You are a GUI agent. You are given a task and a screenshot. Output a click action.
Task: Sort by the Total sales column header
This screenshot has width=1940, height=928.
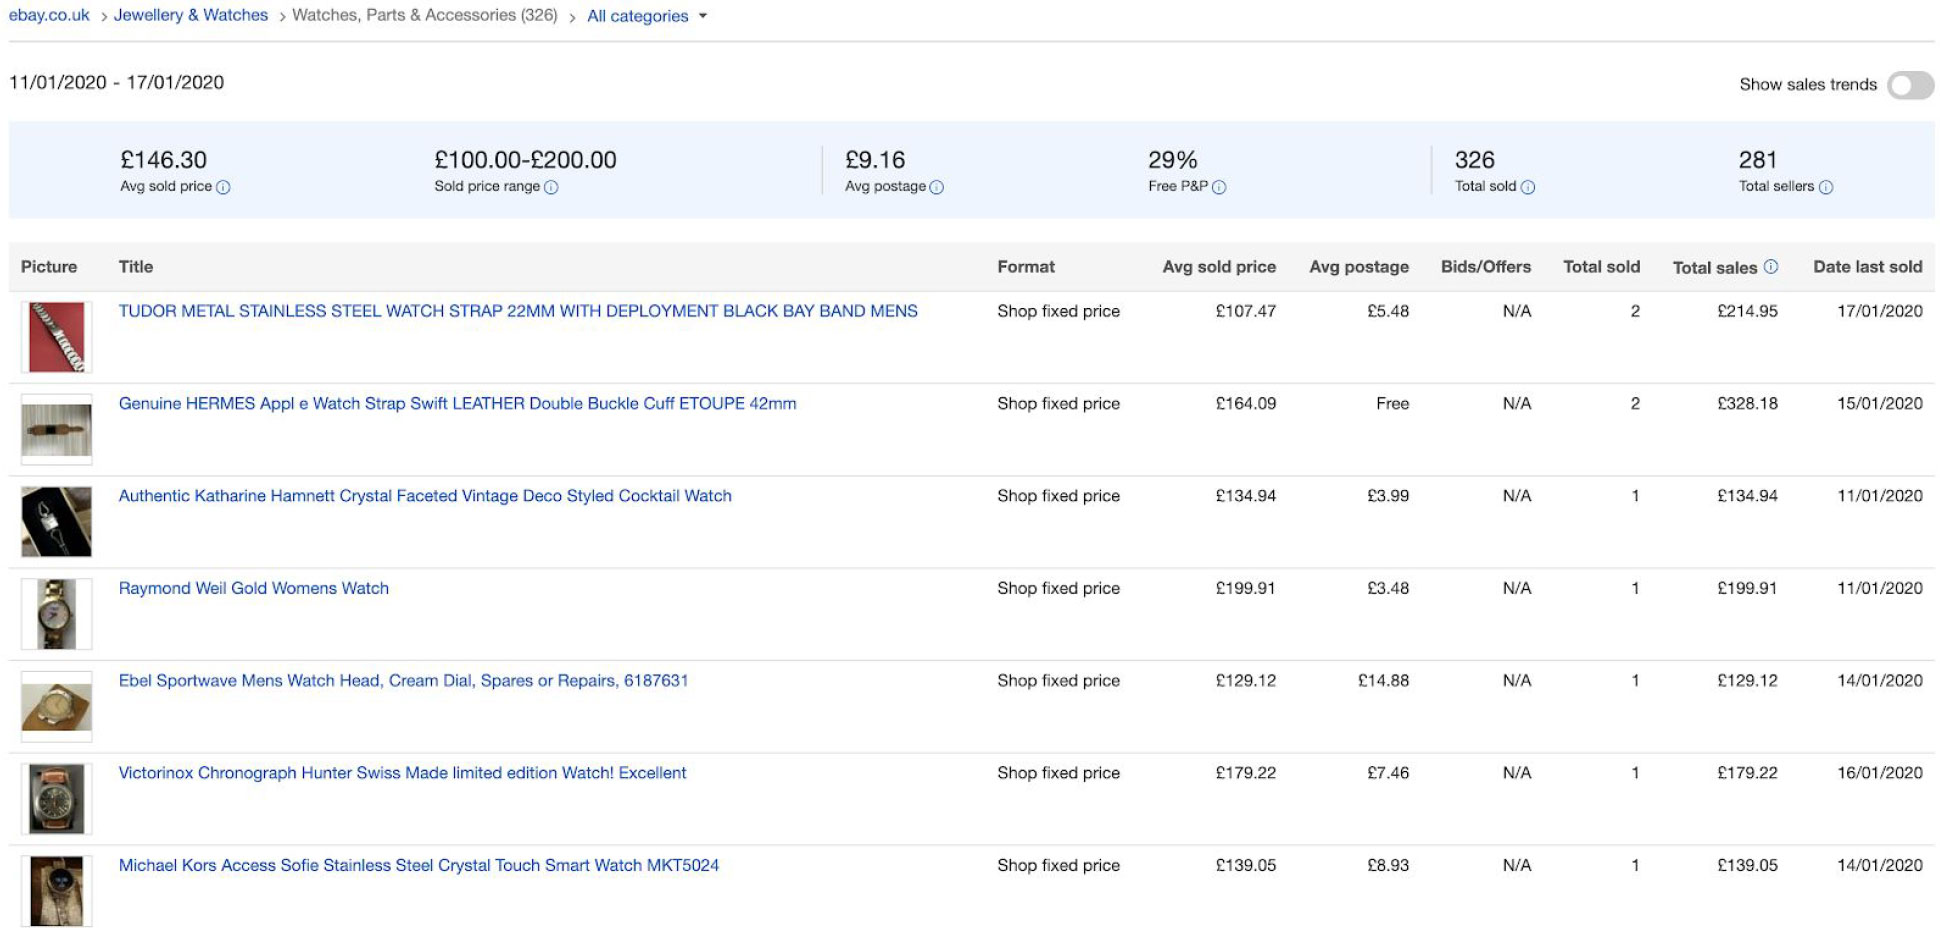[x=1715, y=268]
